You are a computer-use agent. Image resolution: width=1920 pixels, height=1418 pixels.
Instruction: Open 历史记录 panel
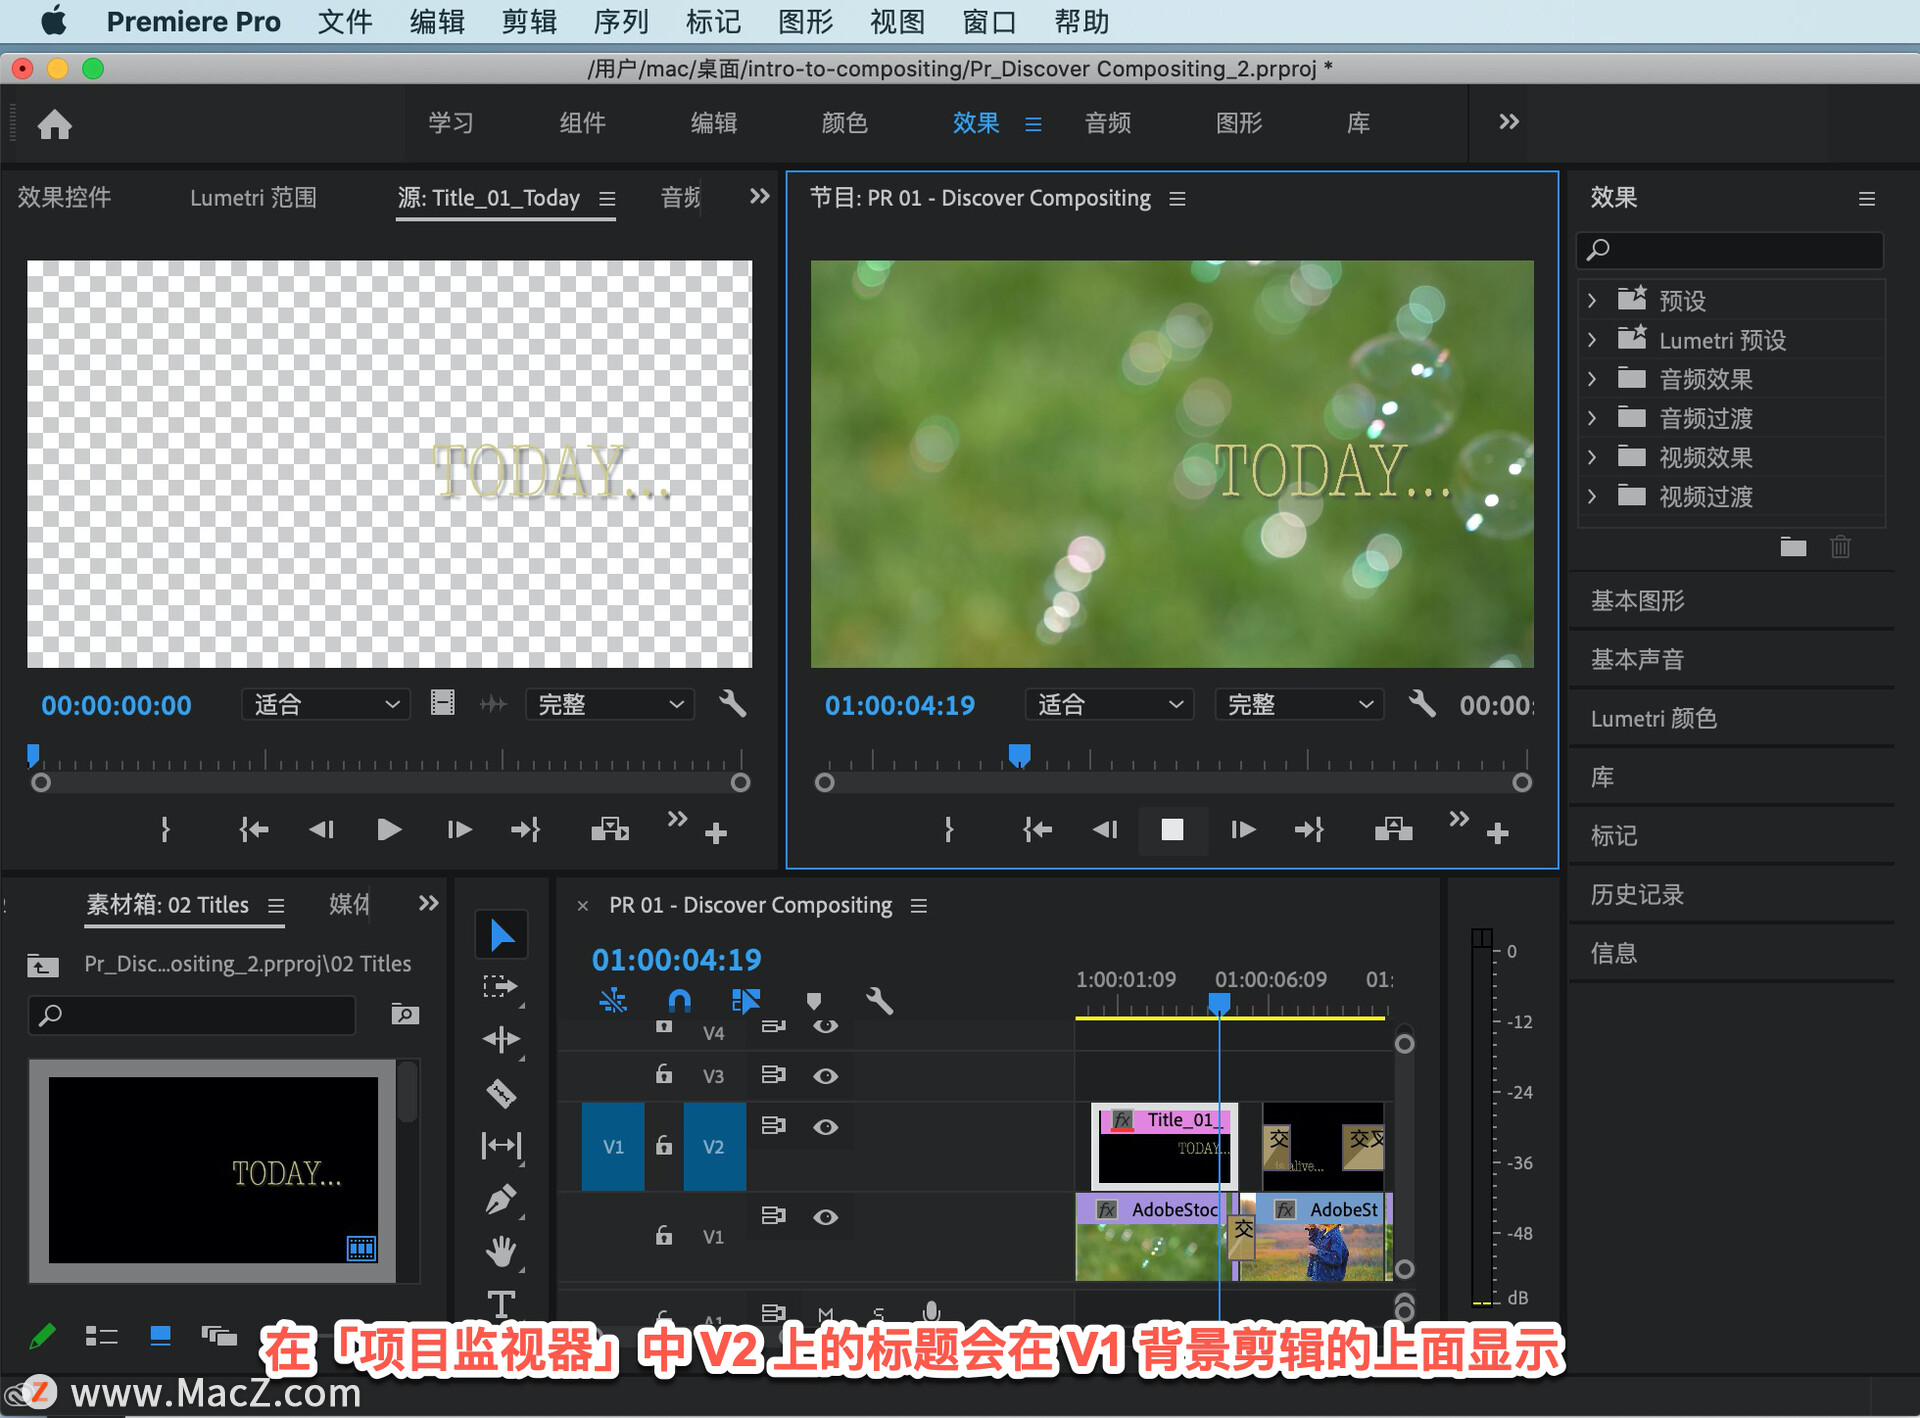pos(1637,895)
